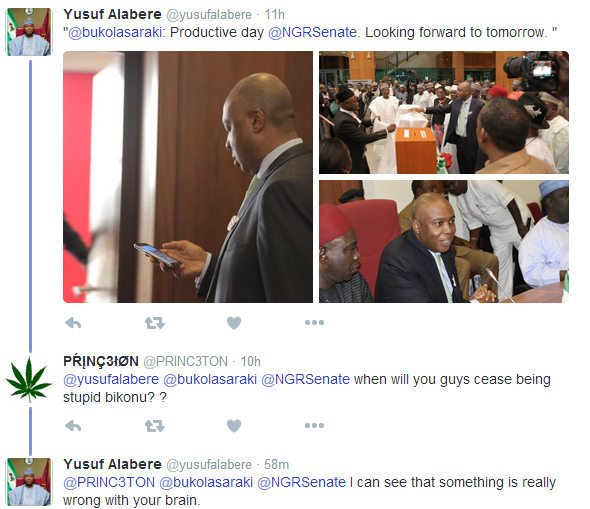The height and width of the screenshot is (509, 590).
Task: Open @NGRSenate link in the first tweet
Action: click(x=312, y=33)
